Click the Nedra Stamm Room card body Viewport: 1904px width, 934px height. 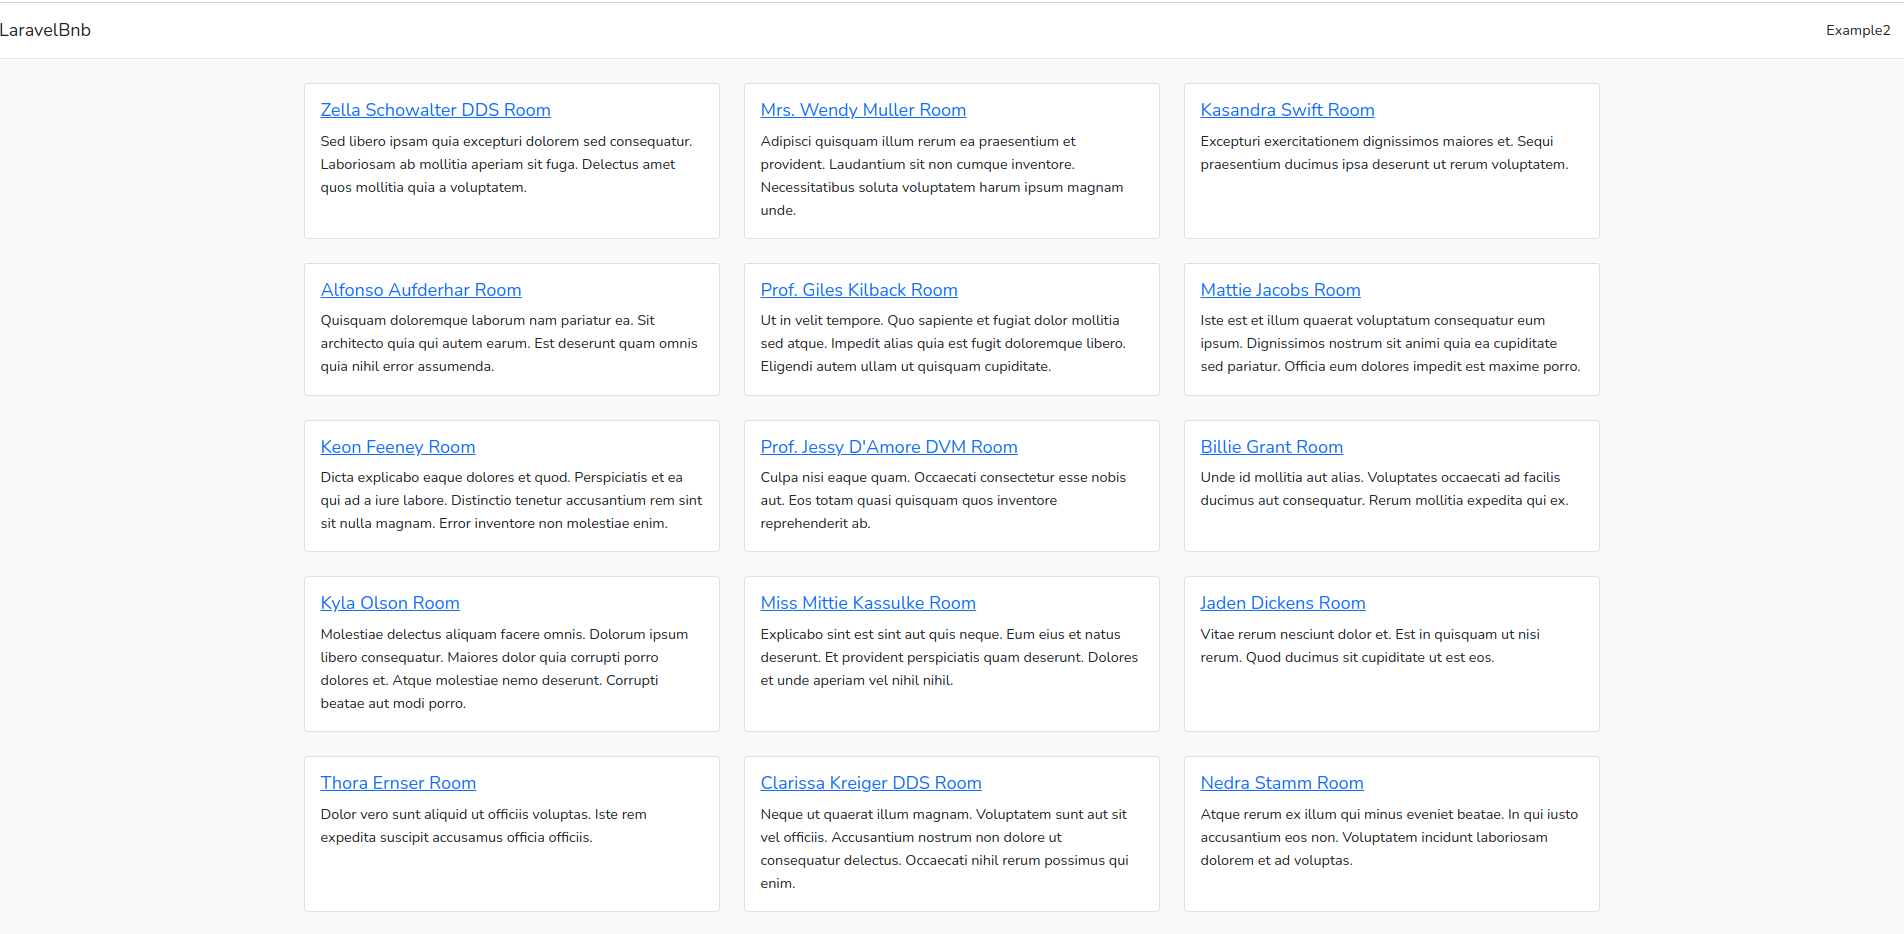tap(1390, 837)
